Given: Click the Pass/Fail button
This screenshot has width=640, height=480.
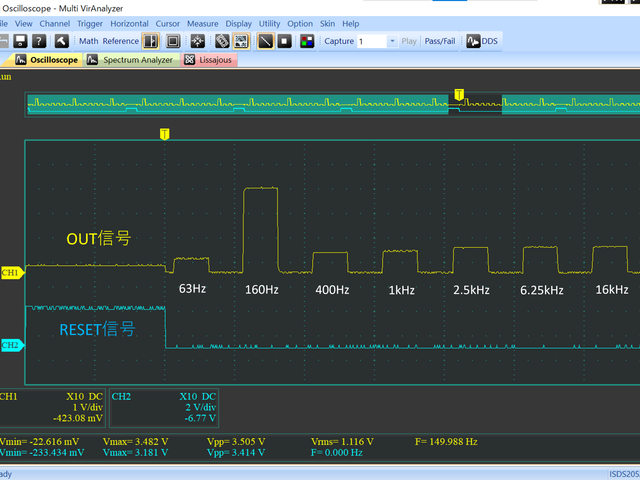Looking at the screenshot, I should (441, 41).
